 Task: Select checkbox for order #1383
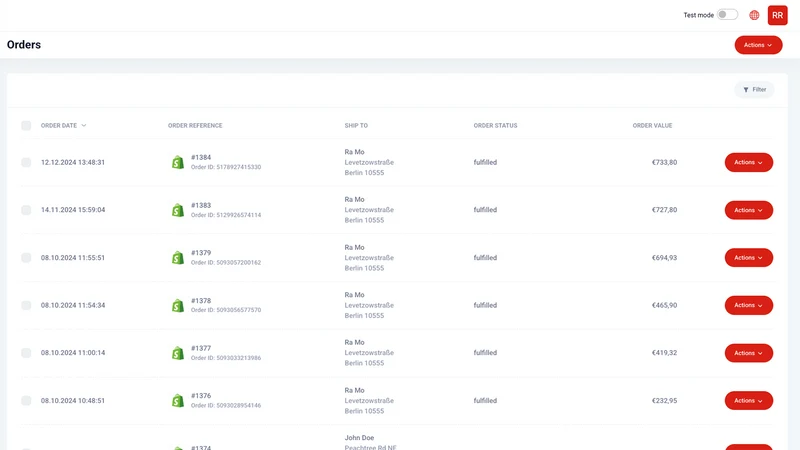[x=26, y=210]
